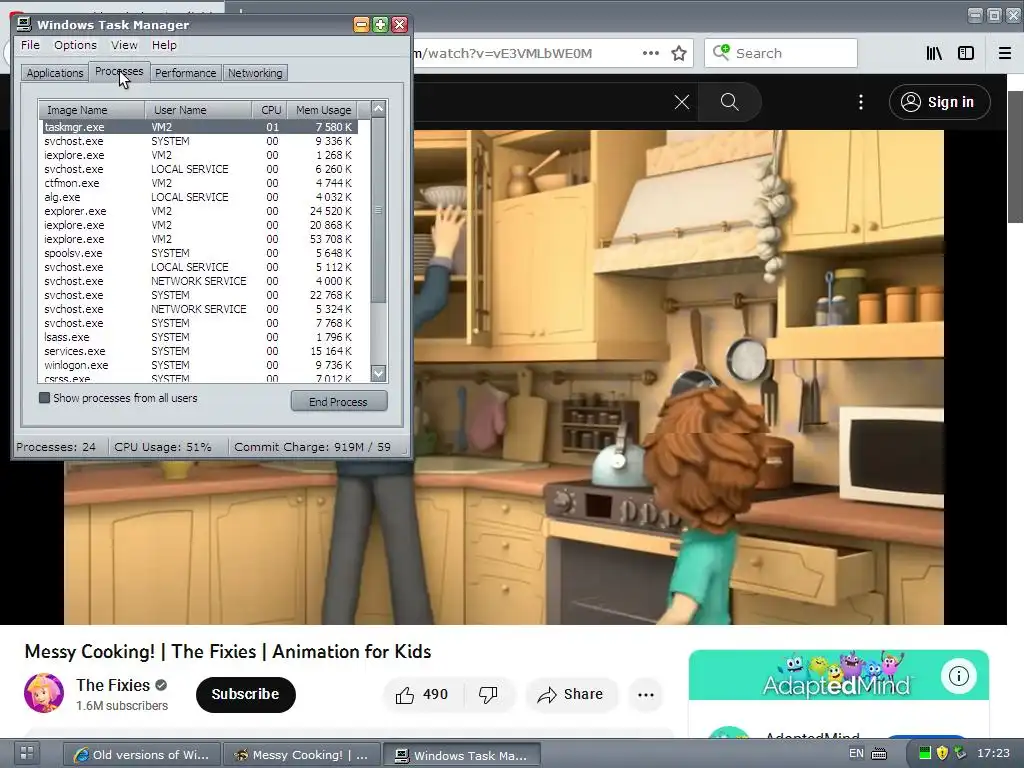Click the taskbar clock showing 17:23

[993, 753]
